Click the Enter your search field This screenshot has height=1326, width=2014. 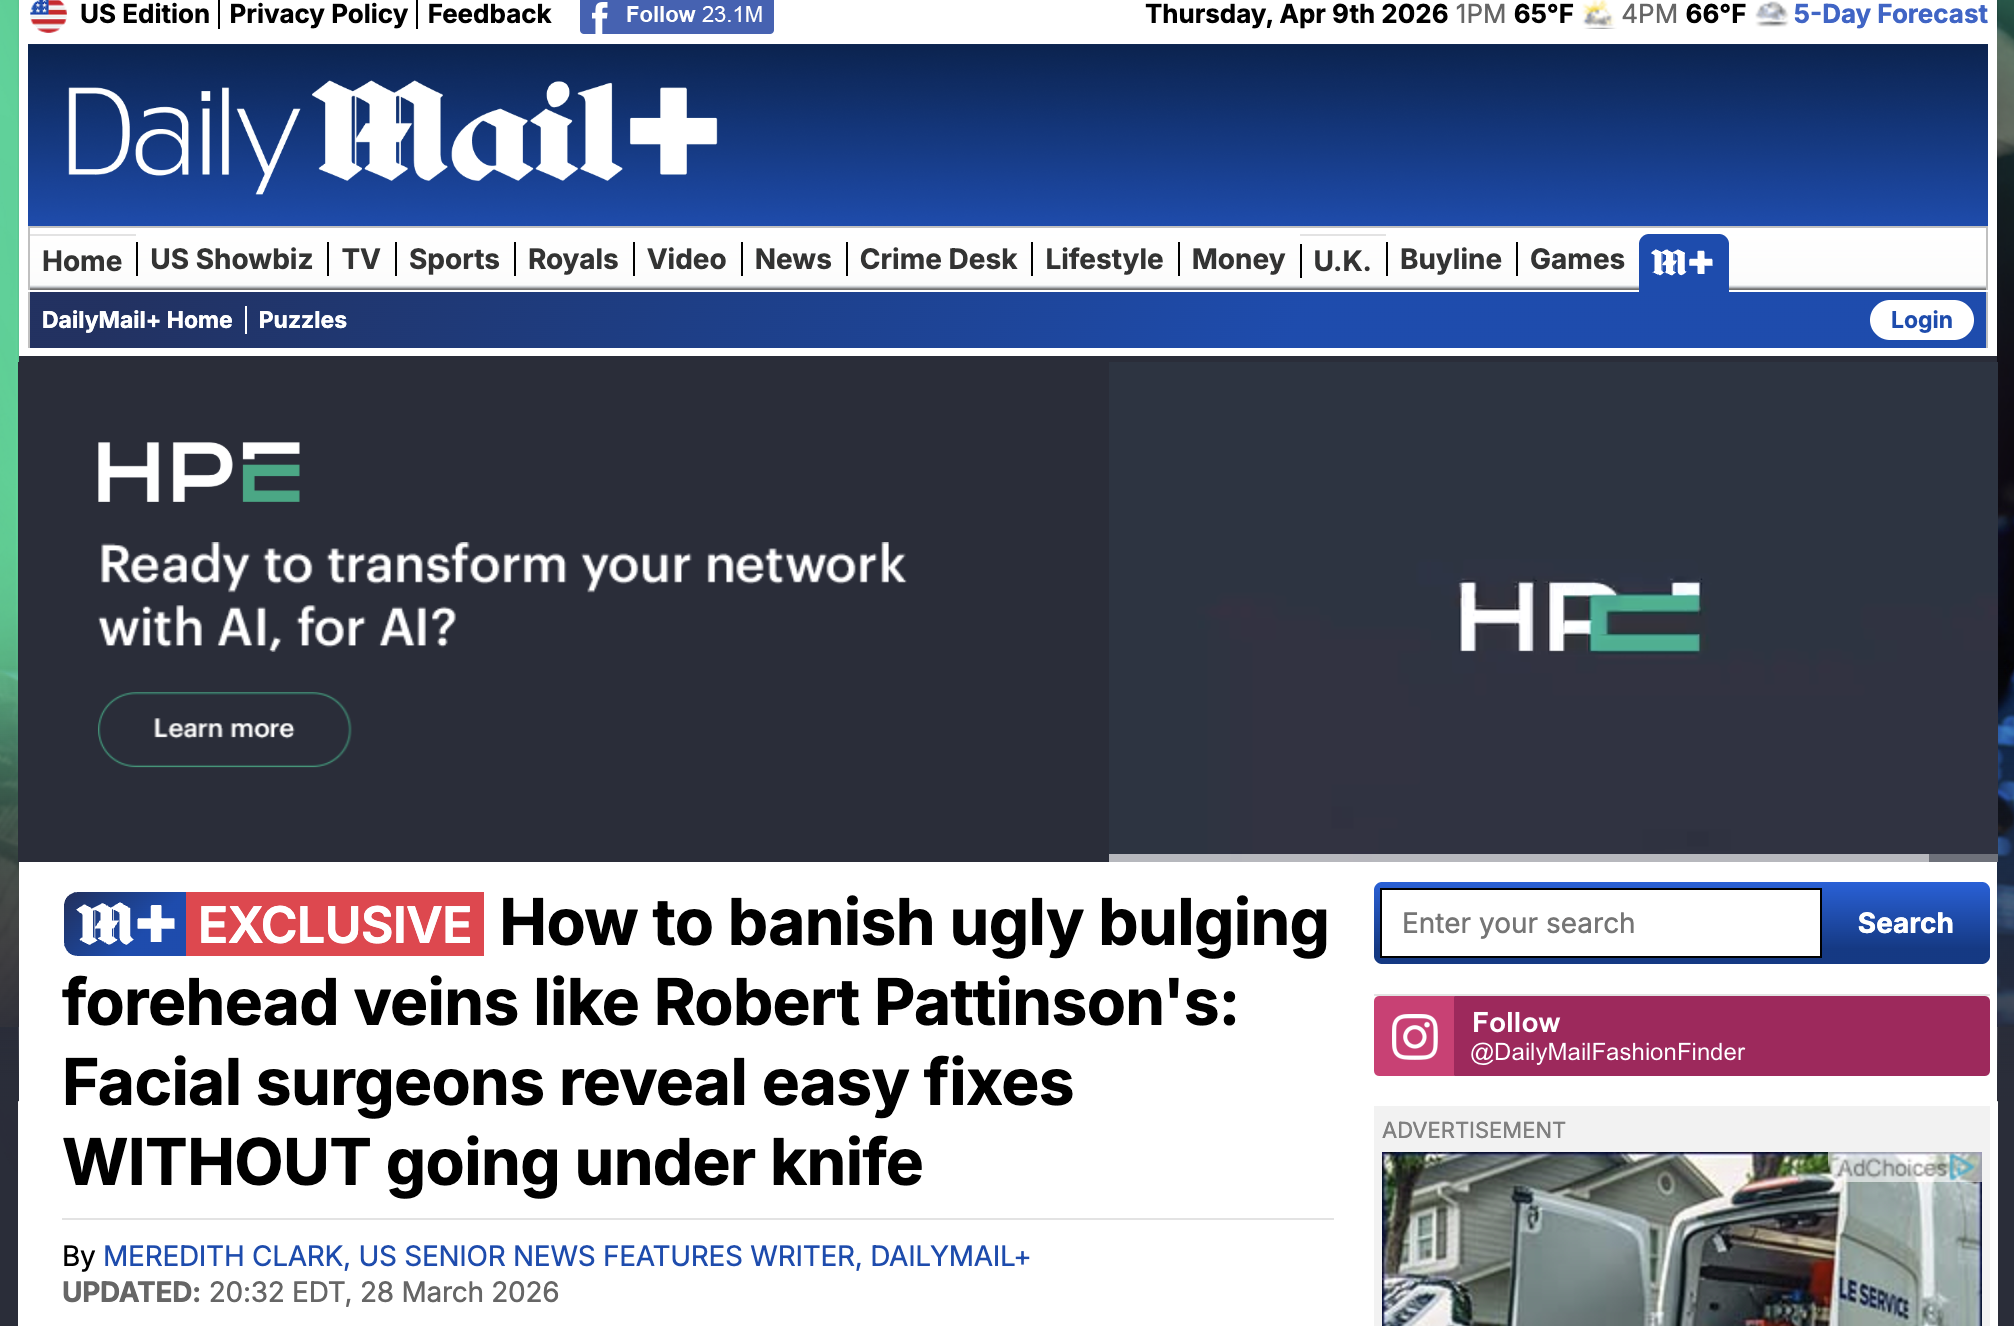click(x=1600, y=923)
